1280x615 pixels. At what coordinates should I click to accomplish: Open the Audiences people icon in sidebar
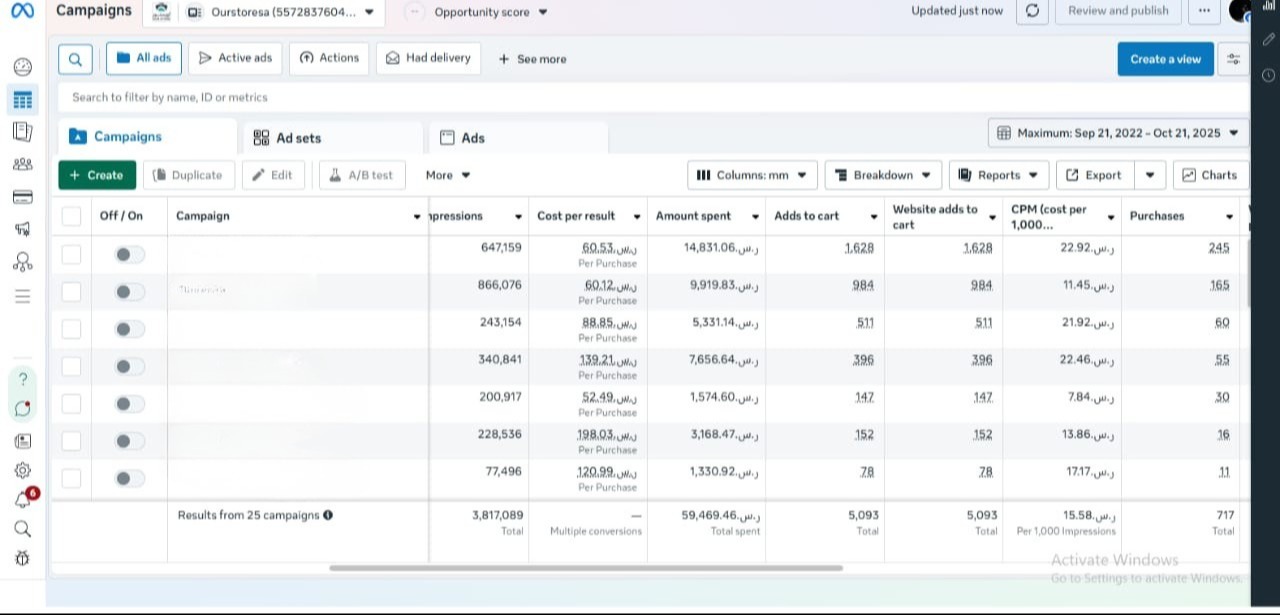[22, 164]
